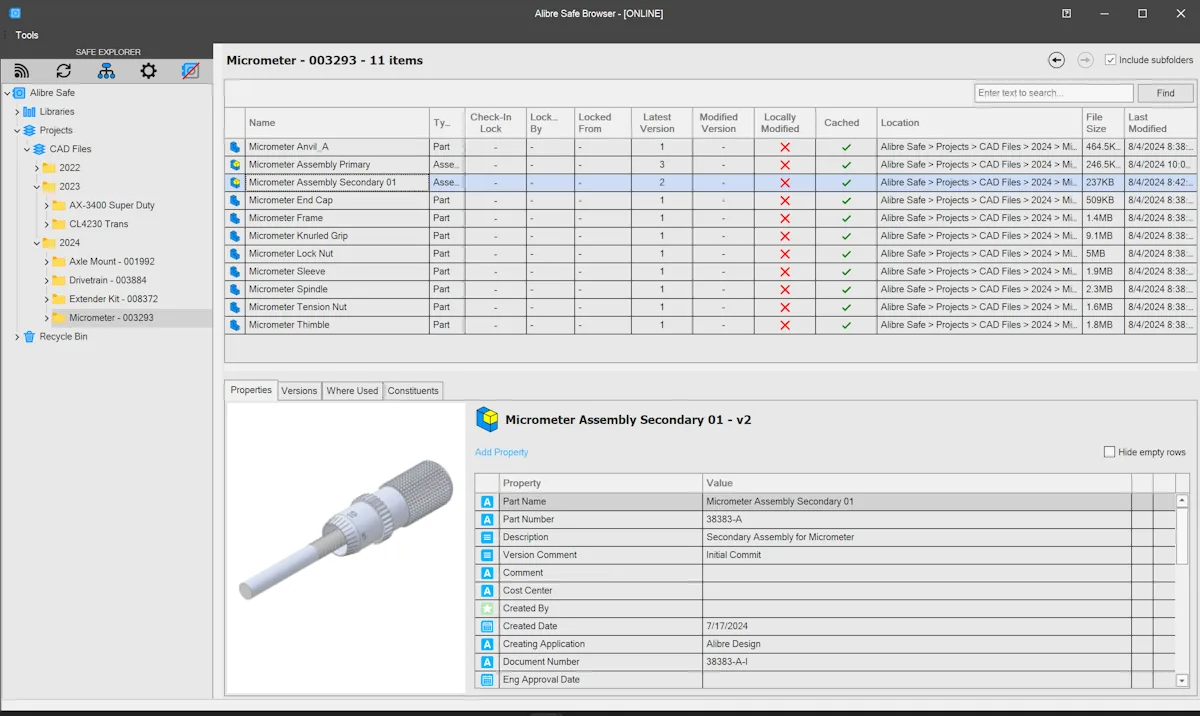Collapse the Projects tree node
The width and height of the screenshot is (1200, 716).
point(17,130)
